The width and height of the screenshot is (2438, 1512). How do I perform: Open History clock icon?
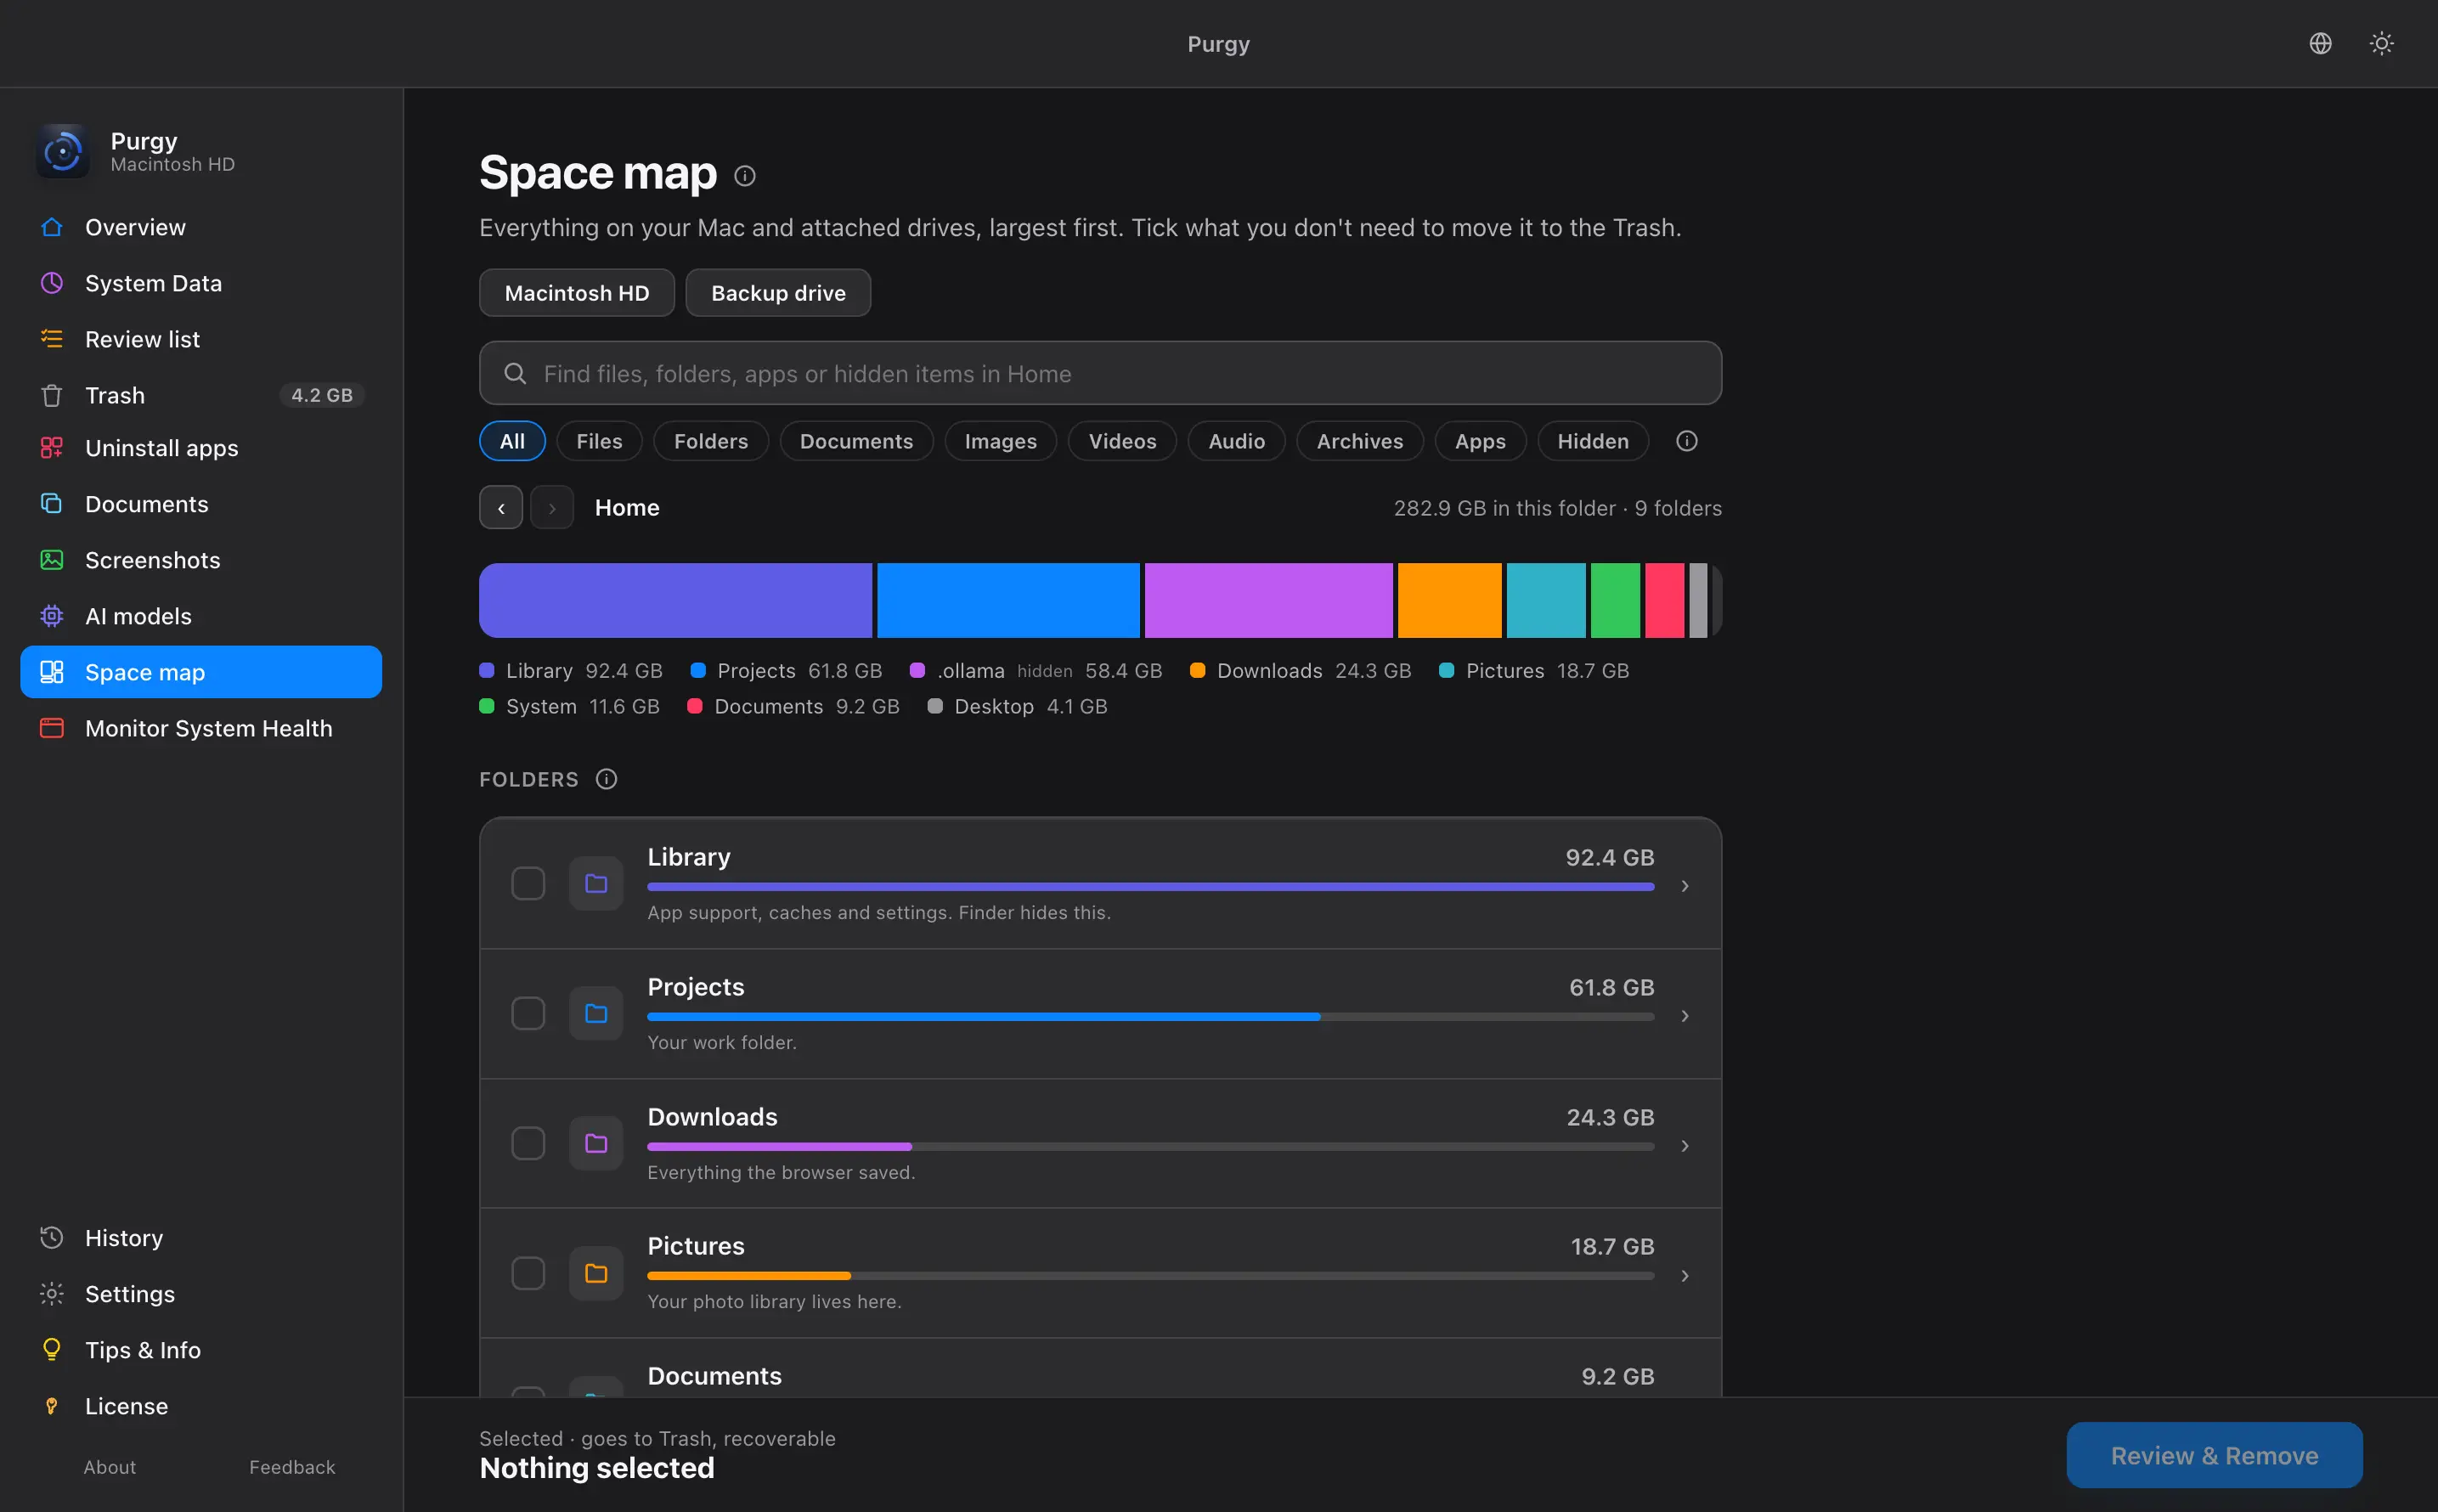tap(52, 1238)
